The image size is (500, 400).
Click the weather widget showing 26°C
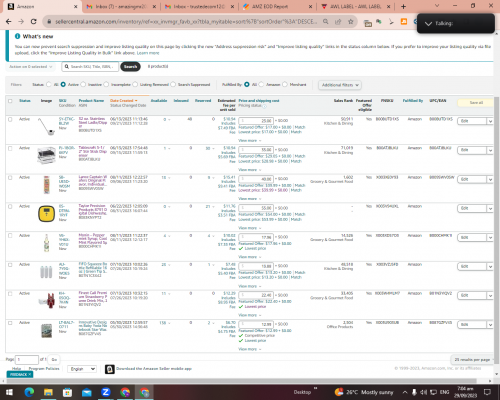364,392
